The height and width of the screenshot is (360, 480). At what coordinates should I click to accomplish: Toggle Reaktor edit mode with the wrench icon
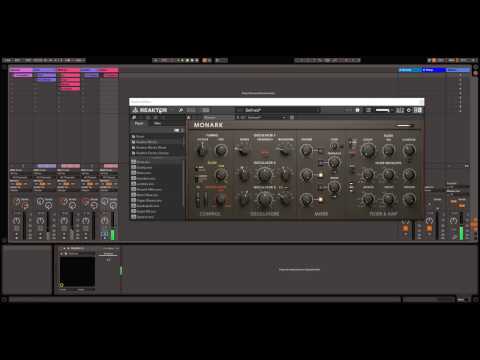(181, 110)
